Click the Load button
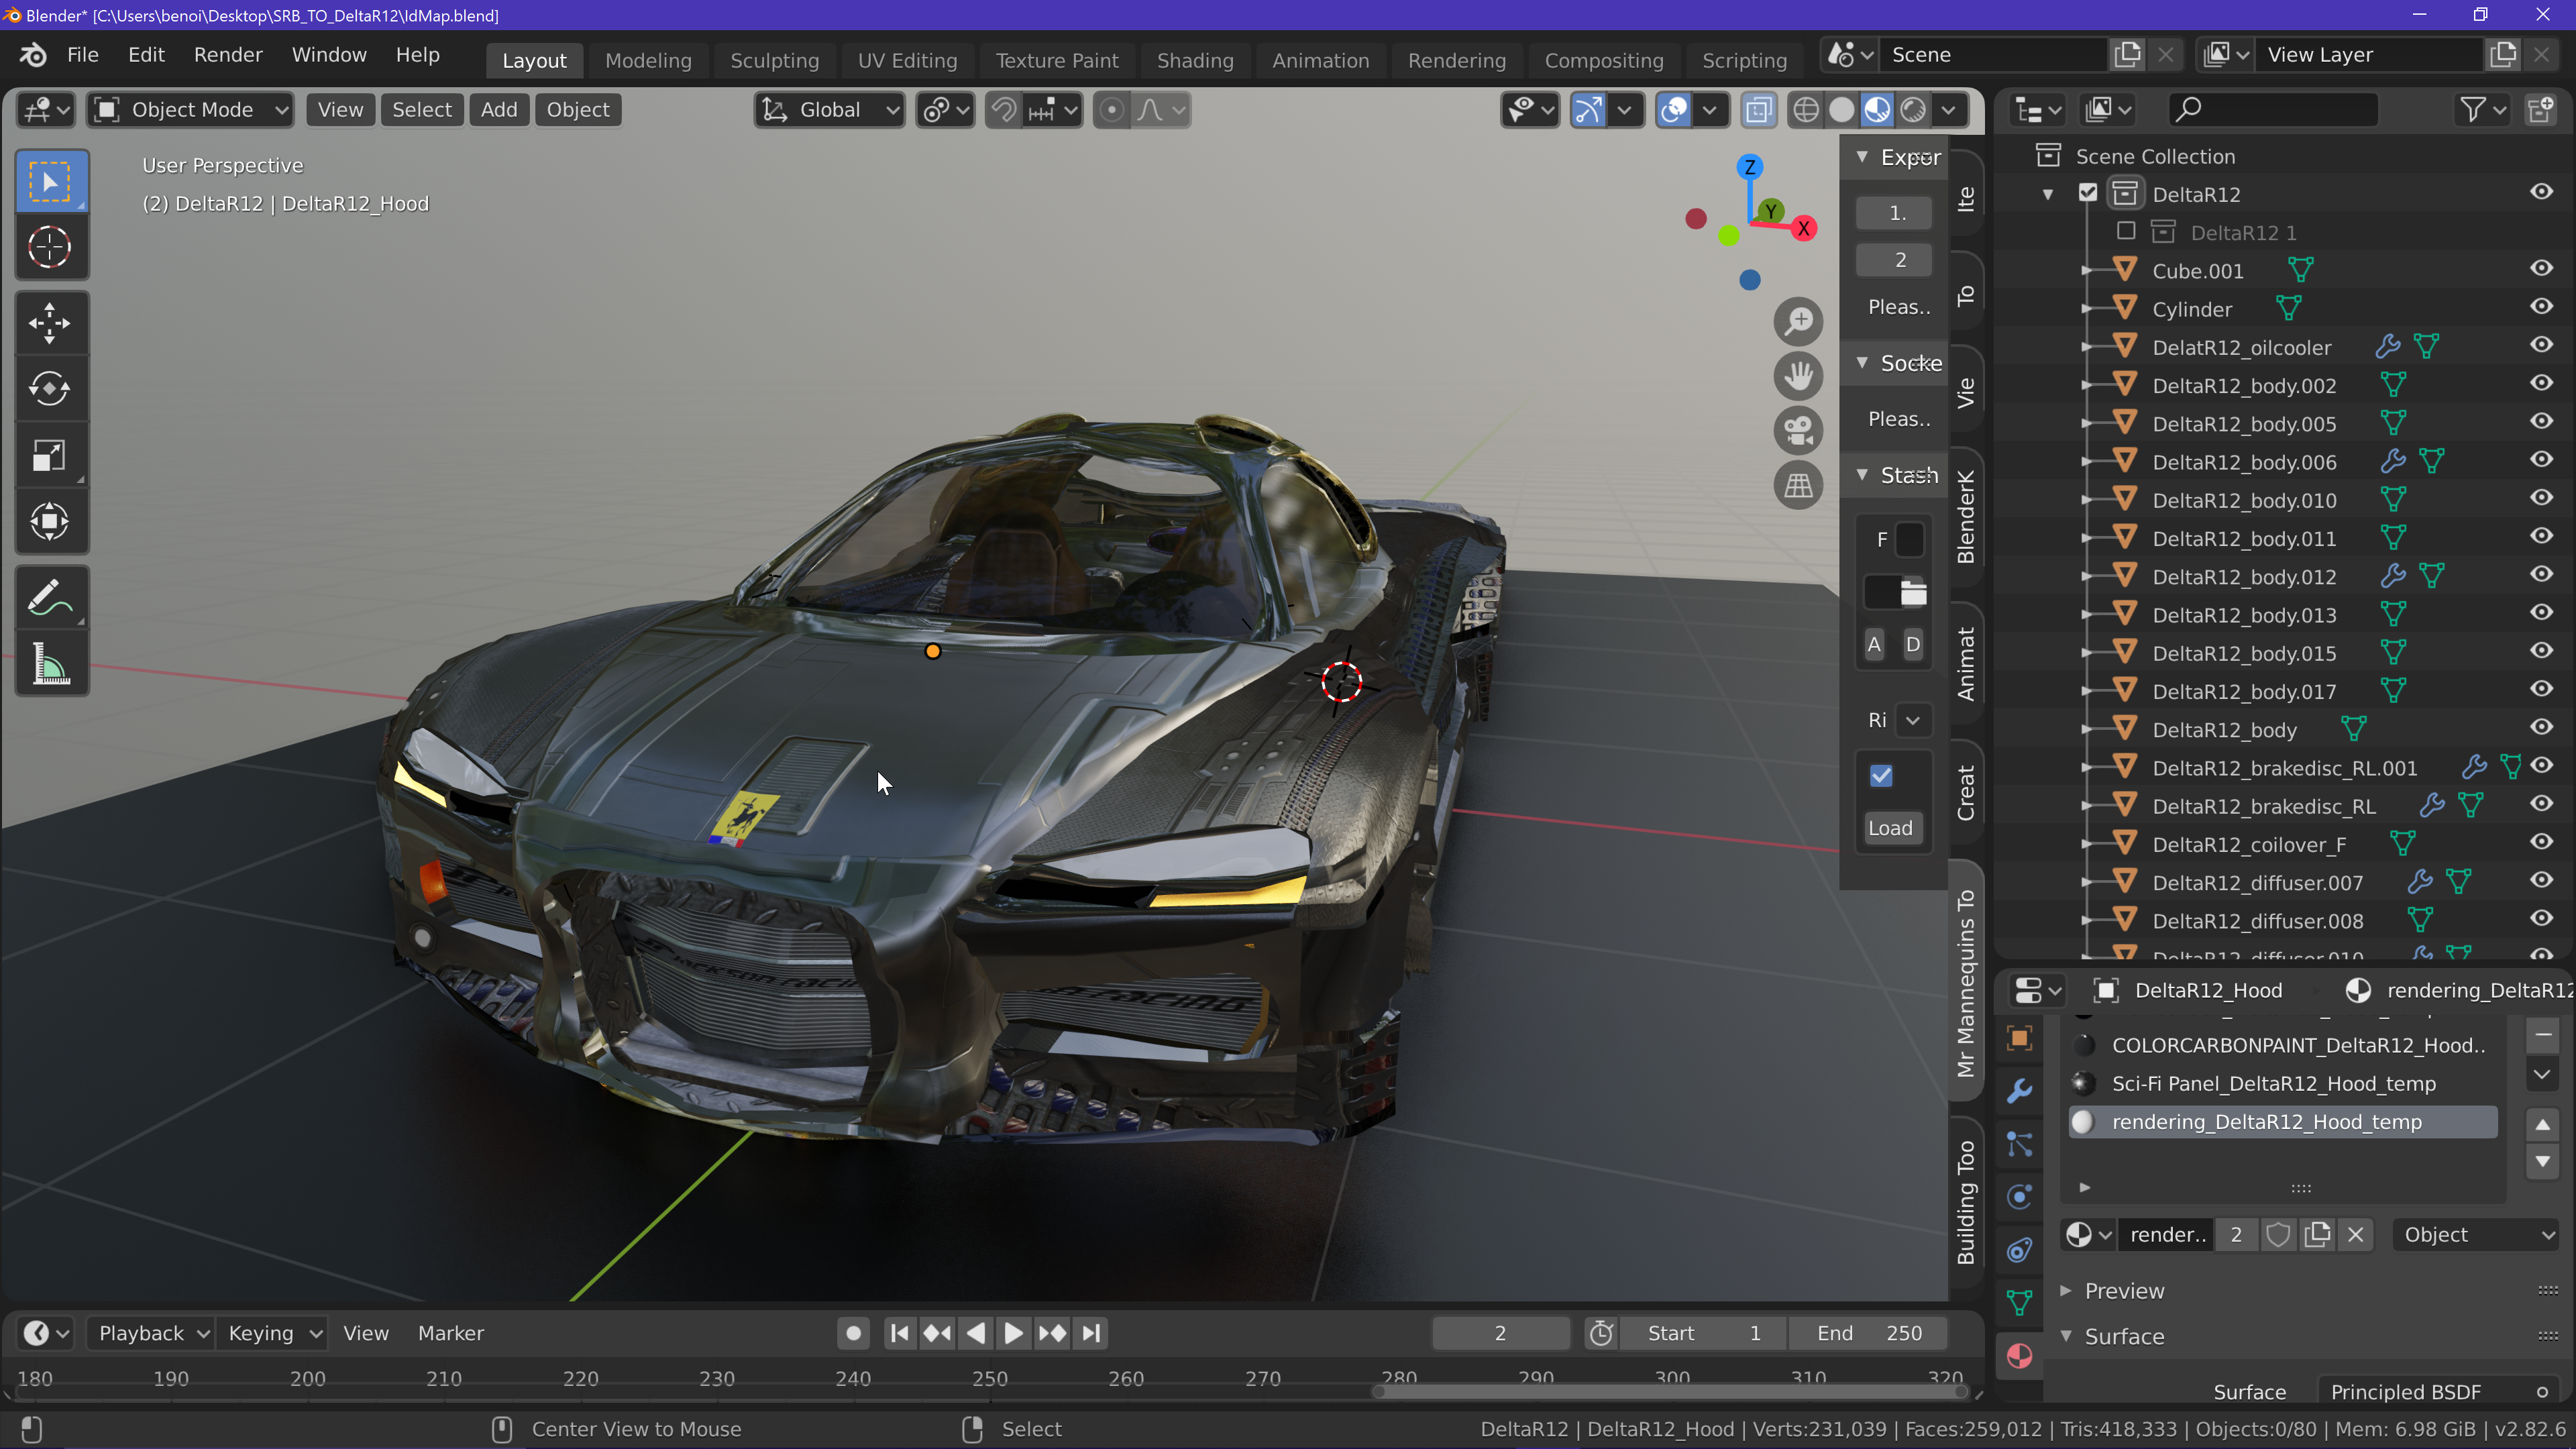Image resolution: width=2576 pixels, height=1449 pixels. point(1890,828)
